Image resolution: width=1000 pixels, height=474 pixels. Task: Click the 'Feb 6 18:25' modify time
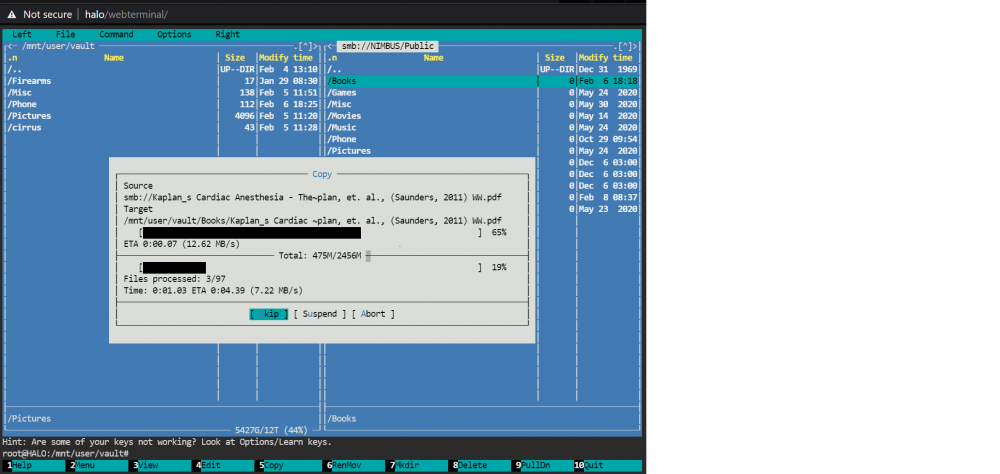288,104
